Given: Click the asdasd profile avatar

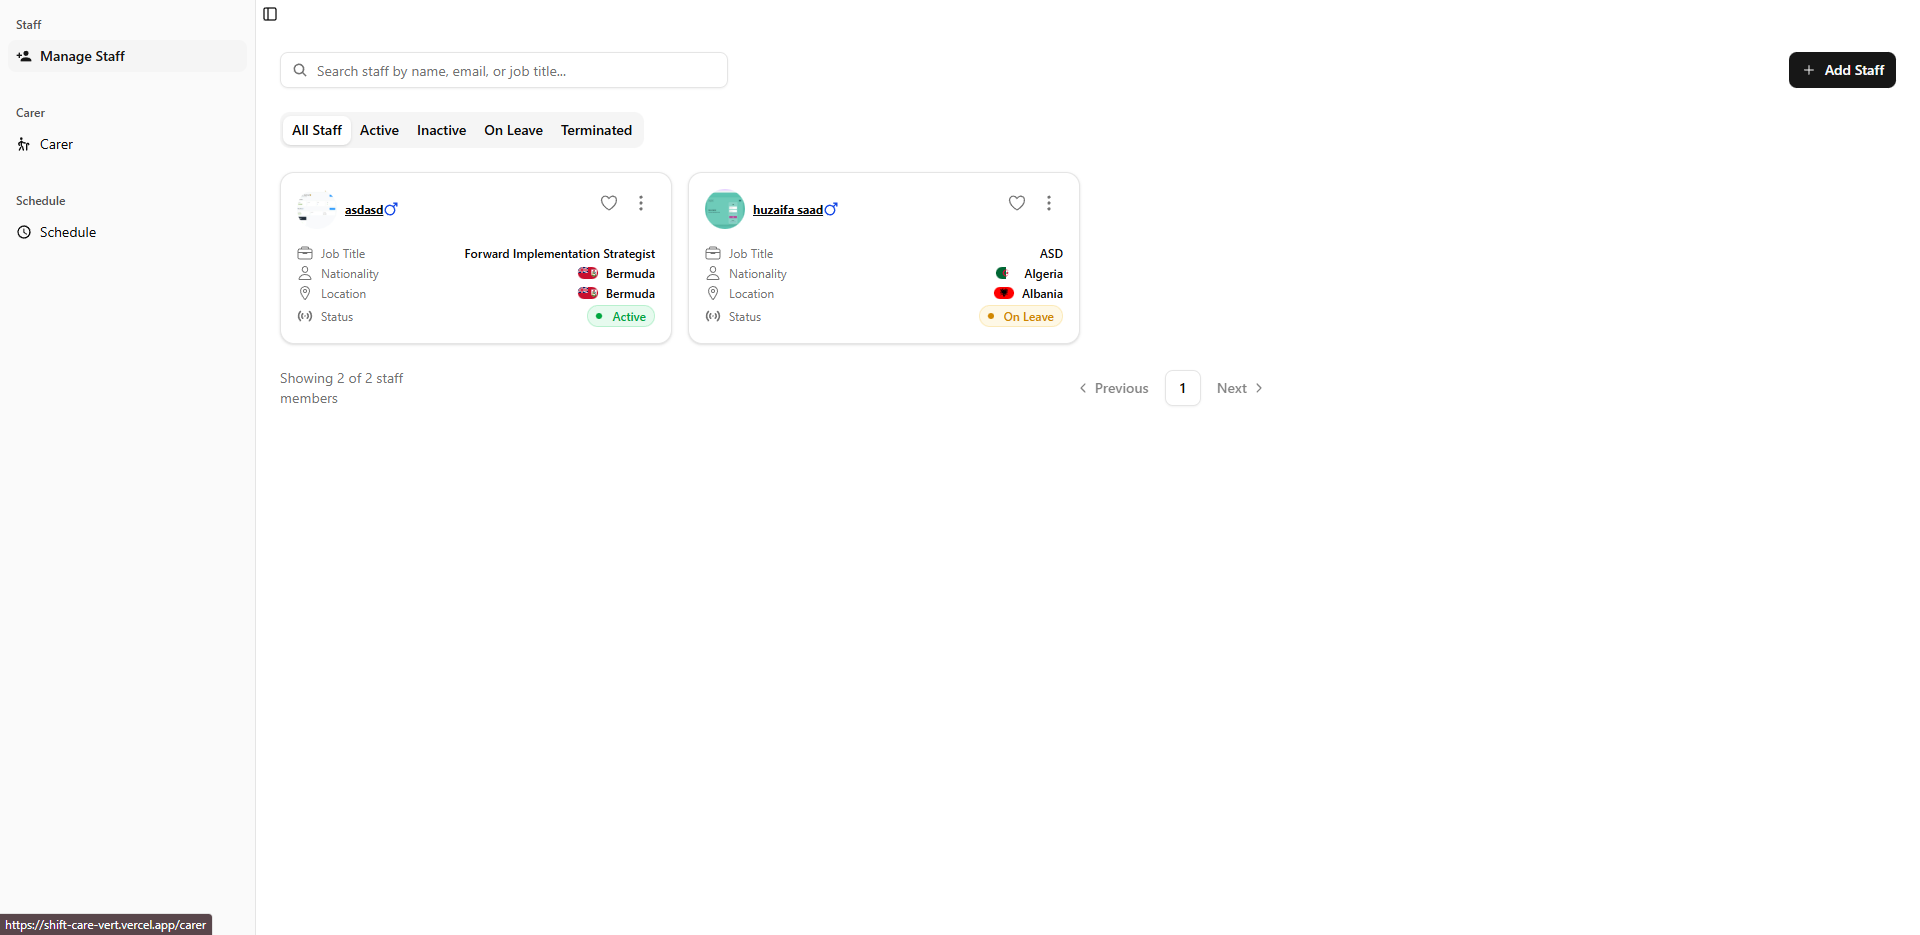Looking at the screenshot, I should pos(317,209).
